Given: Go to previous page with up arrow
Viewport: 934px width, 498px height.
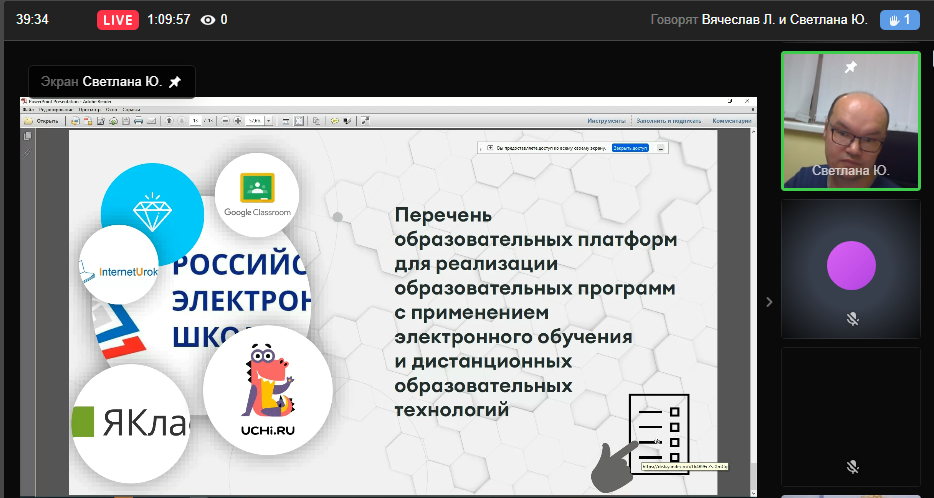Looking at the screenshot, I should pos(169,120).
